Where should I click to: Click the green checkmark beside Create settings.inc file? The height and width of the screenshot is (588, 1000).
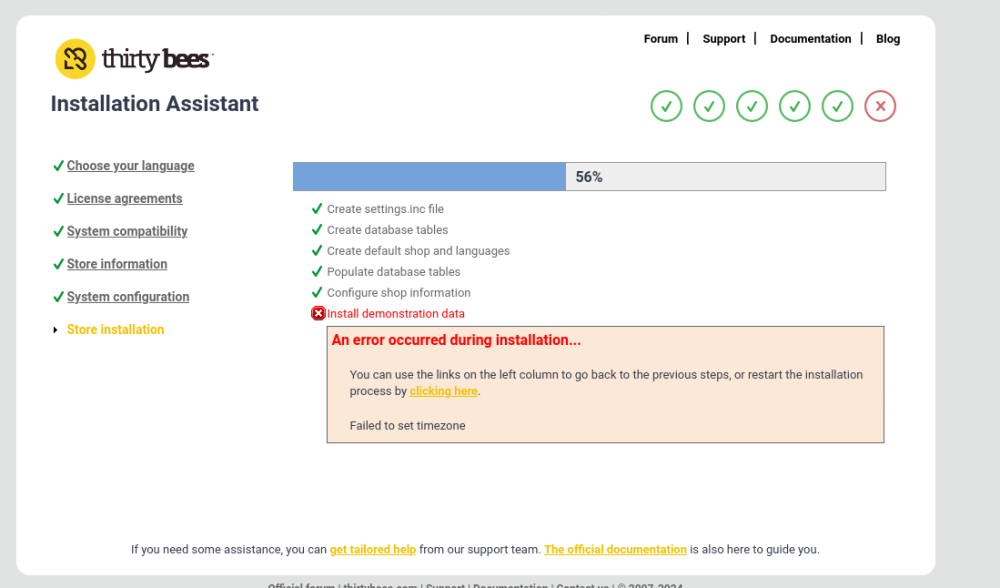pyautogui.click(x=317, y=209)
